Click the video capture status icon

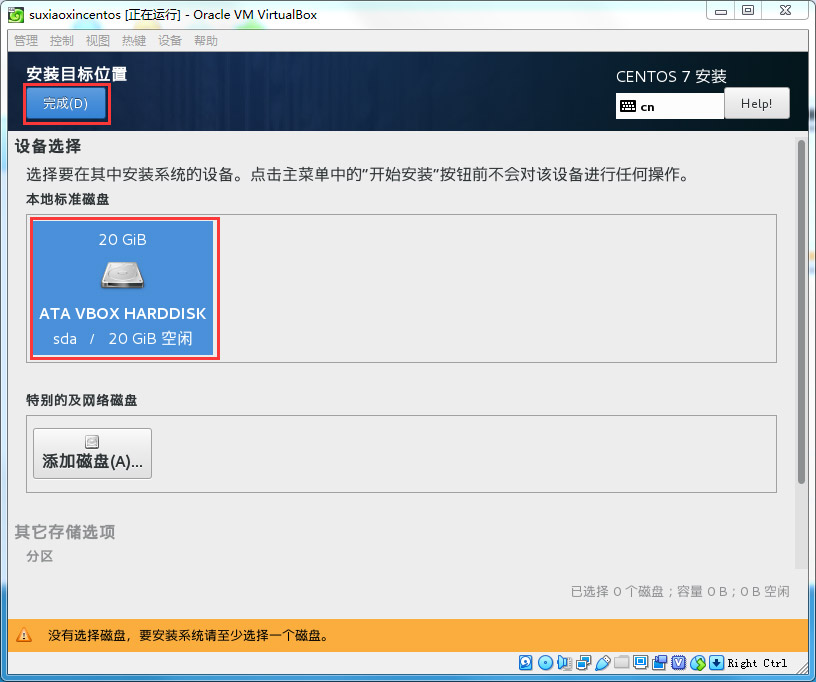point(659,663)
